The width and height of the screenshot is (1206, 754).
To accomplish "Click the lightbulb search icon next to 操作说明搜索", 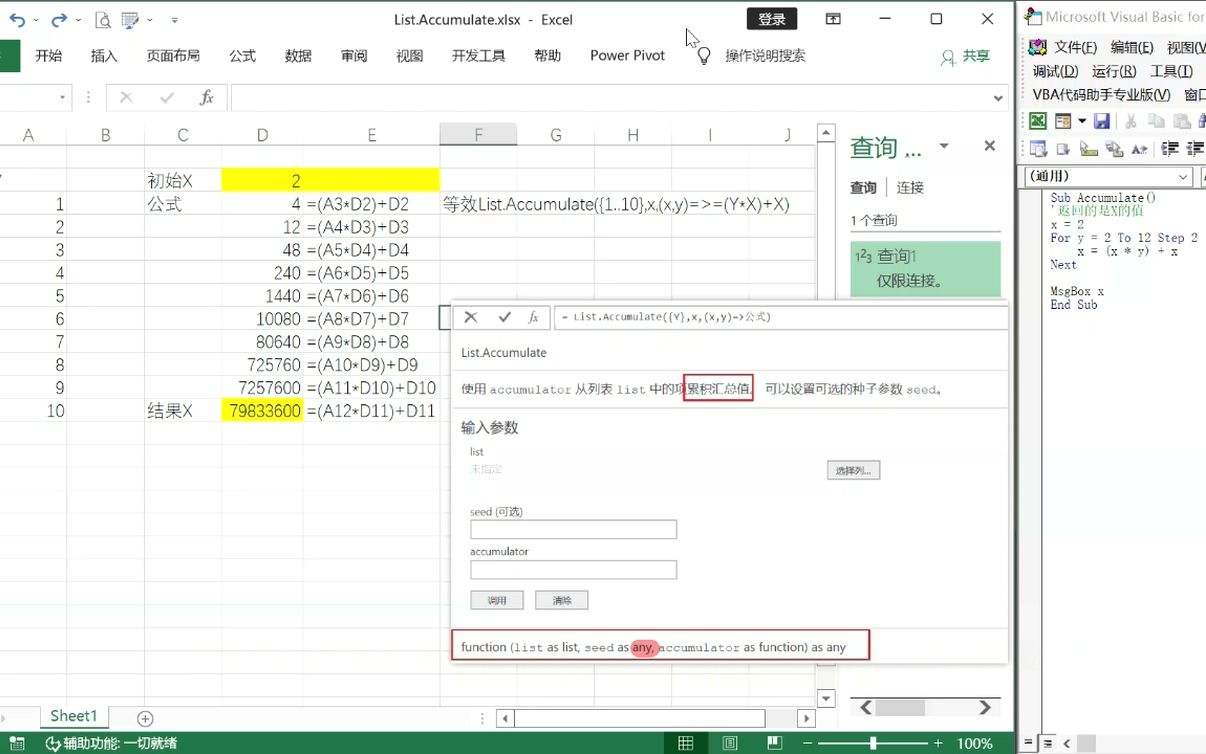I will tap(703, 56).
